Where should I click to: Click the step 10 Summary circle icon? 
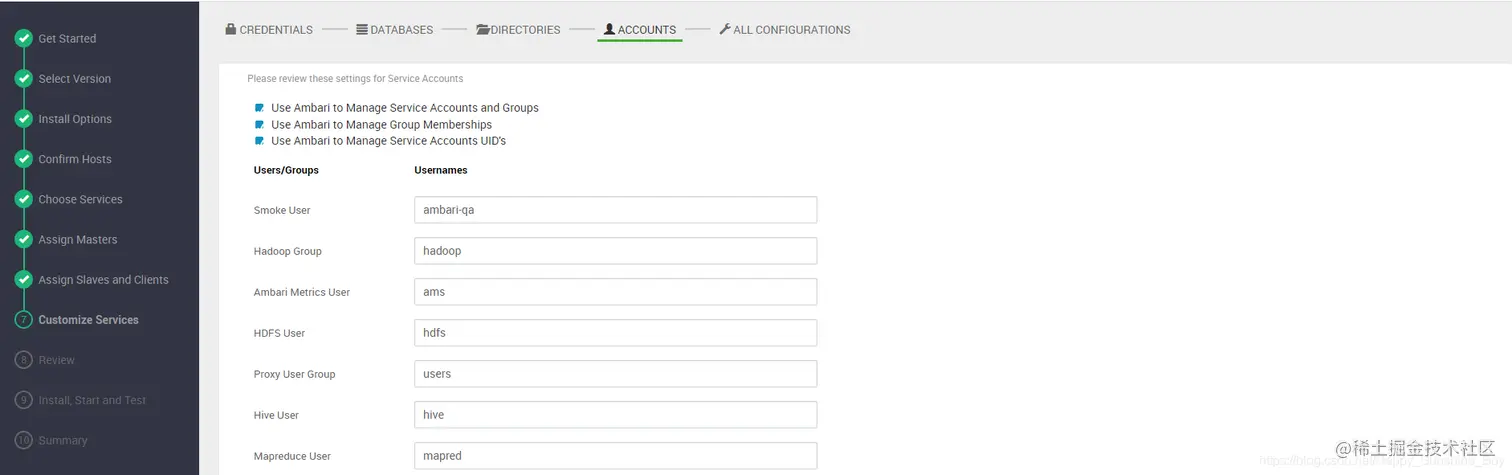tap(23, 440)
